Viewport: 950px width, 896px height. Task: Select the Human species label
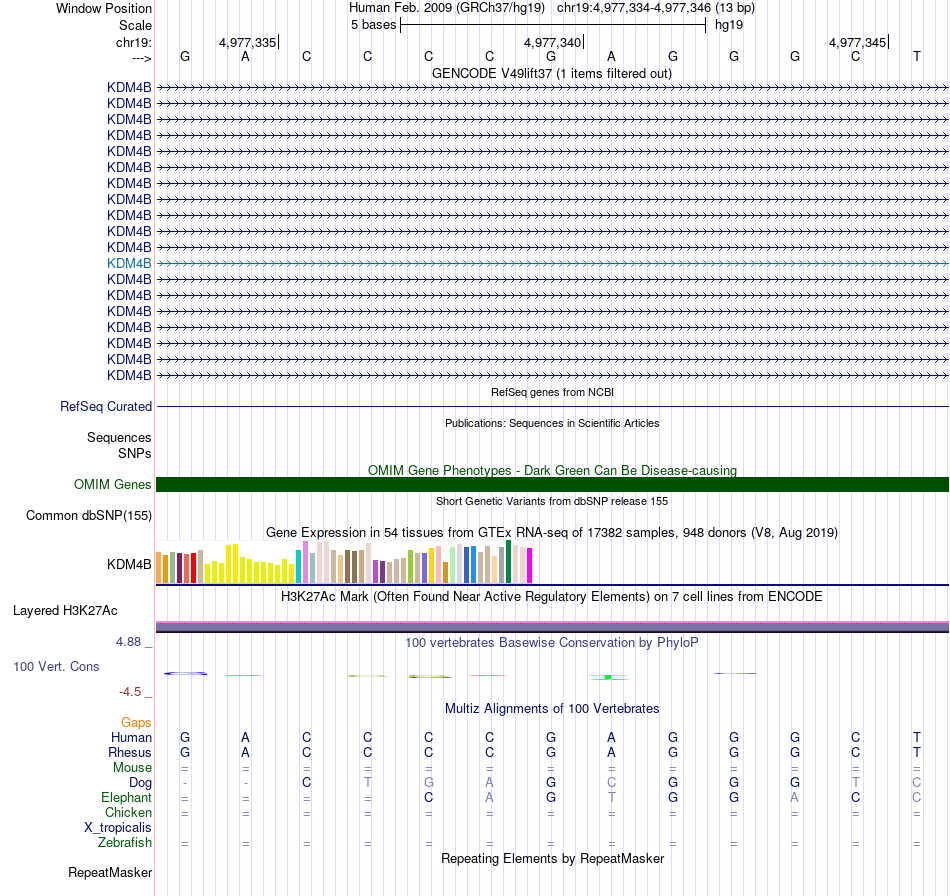(131, 737)
